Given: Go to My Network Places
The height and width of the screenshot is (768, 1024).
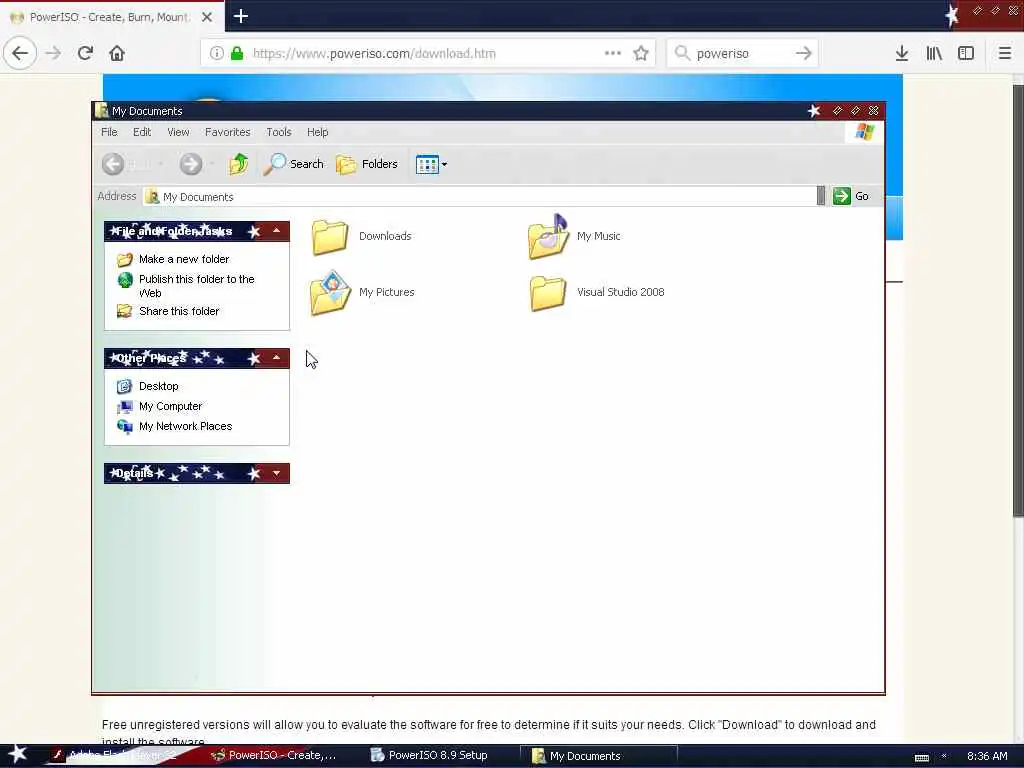Looking at the screenshot, I should (x=185, y=426).
